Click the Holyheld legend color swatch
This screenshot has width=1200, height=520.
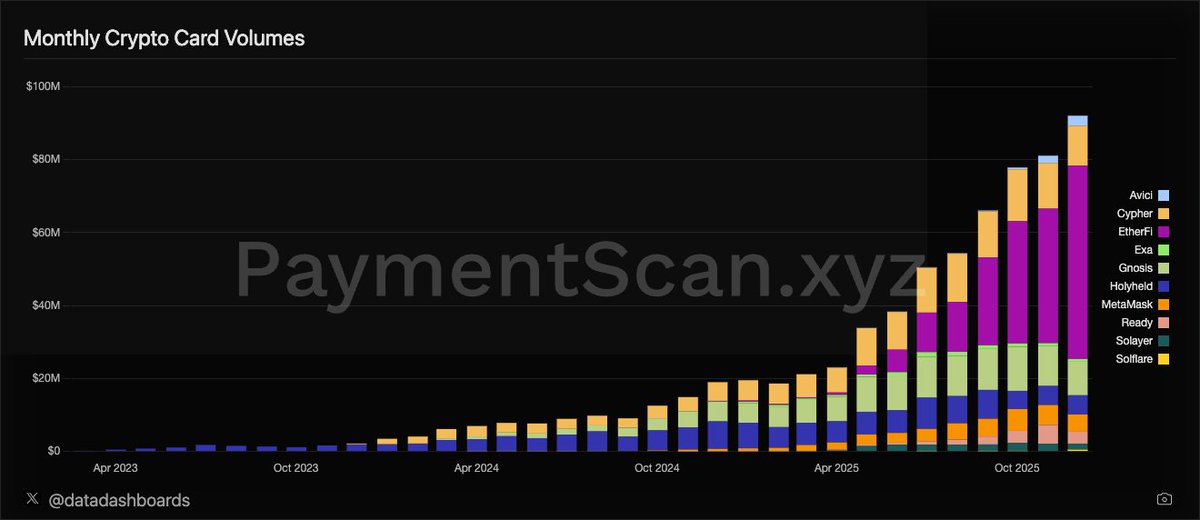pos(1165,286)
